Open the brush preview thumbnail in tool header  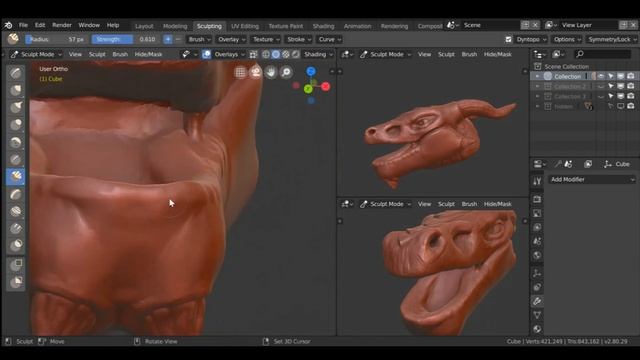[13, 39]
